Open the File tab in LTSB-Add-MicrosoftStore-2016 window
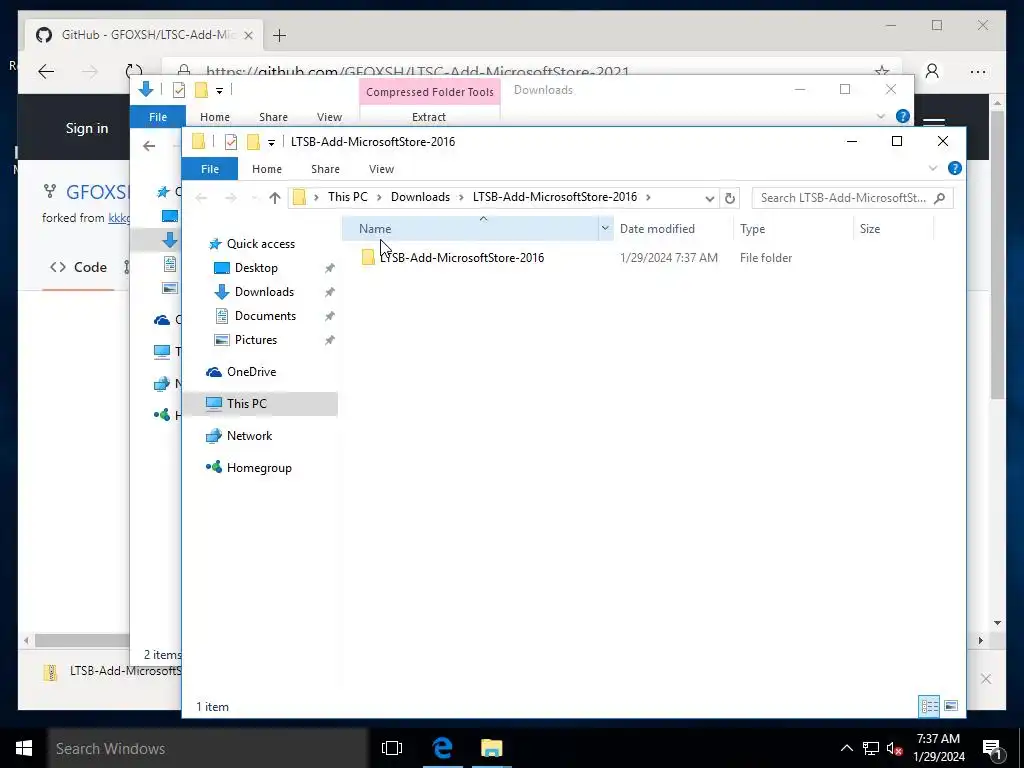 [210, 168]
